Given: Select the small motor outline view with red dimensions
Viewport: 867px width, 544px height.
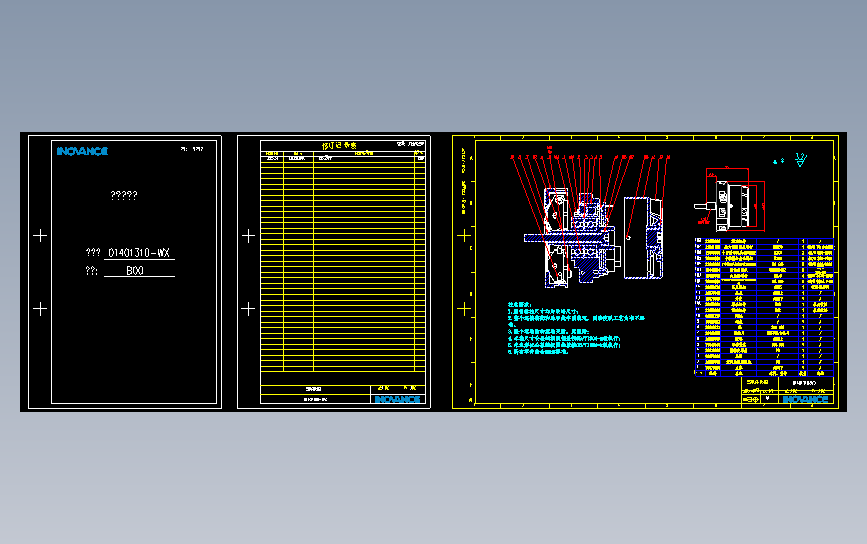Looking at the screenshot, I should (730, 200).
